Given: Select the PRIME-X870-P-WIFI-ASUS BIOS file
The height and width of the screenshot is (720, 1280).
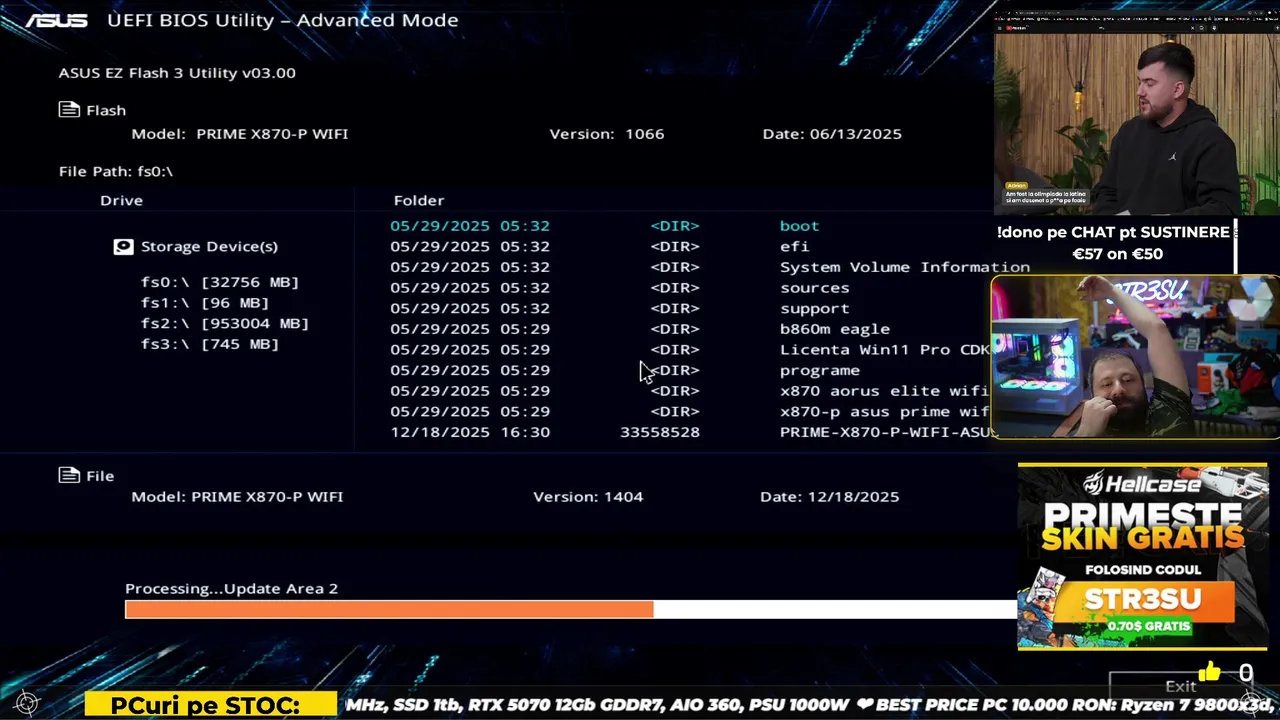Looking at the screenshot, I should [x=886, y=432].
